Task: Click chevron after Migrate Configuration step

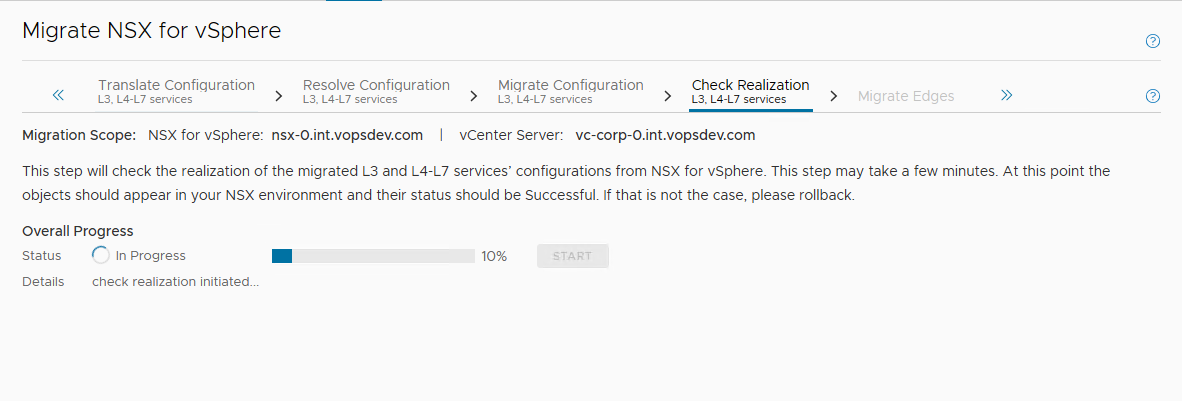Action: pos(668,96)
